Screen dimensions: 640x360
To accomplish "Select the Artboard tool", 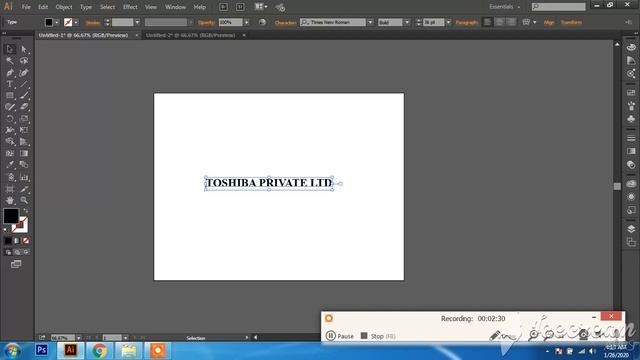I will click(10, 189).
